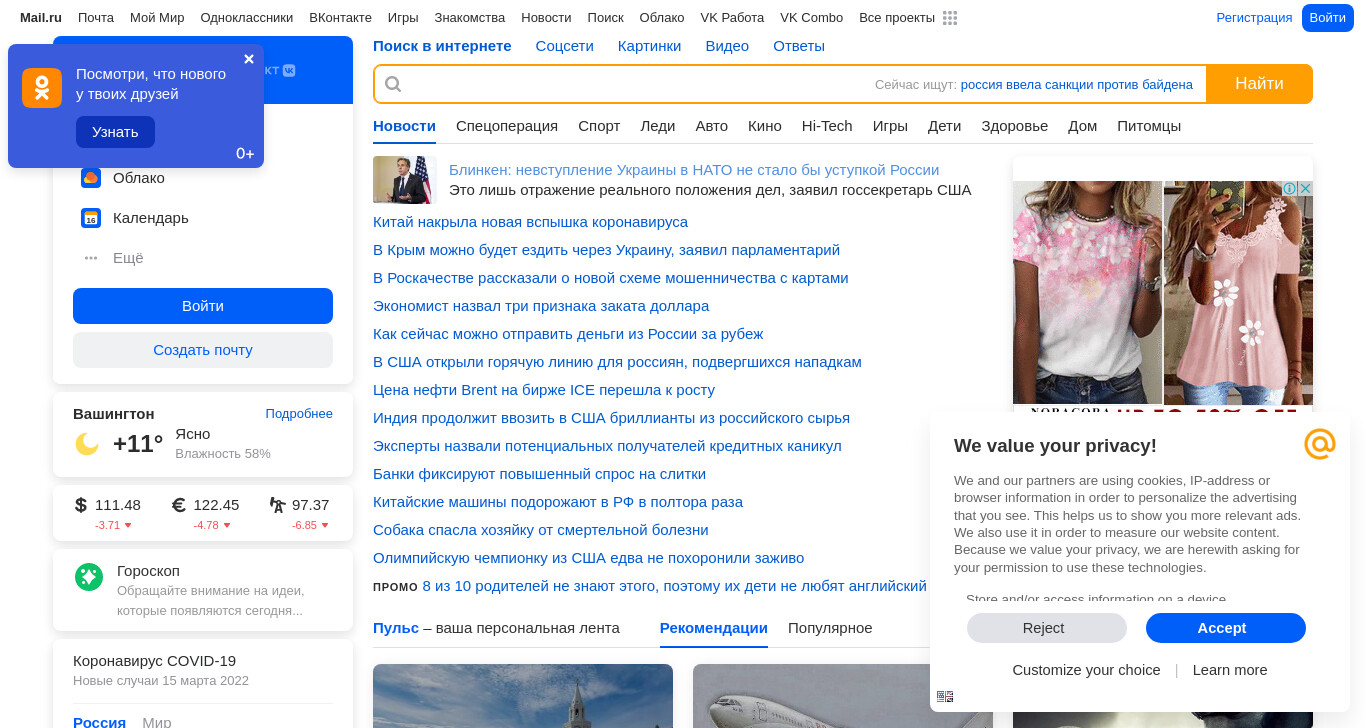This screenshot has height=728, width=1366.
Task: Select the Спорт news tab
Action: click(x=599, y=126)
